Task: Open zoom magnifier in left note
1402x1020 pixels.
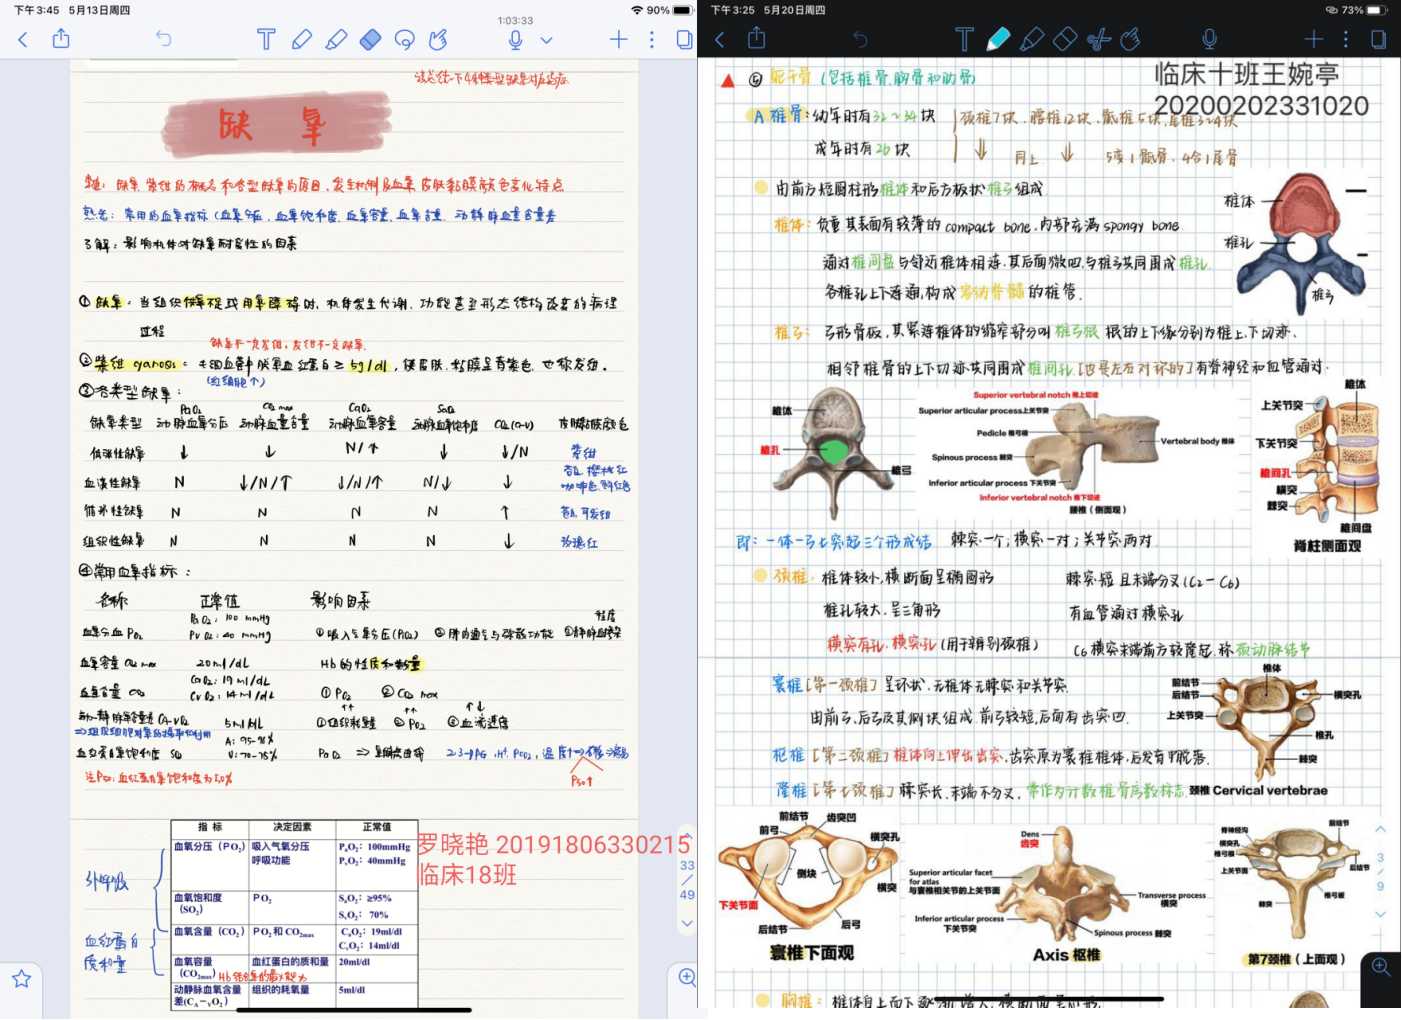Action: coord(687,977)
